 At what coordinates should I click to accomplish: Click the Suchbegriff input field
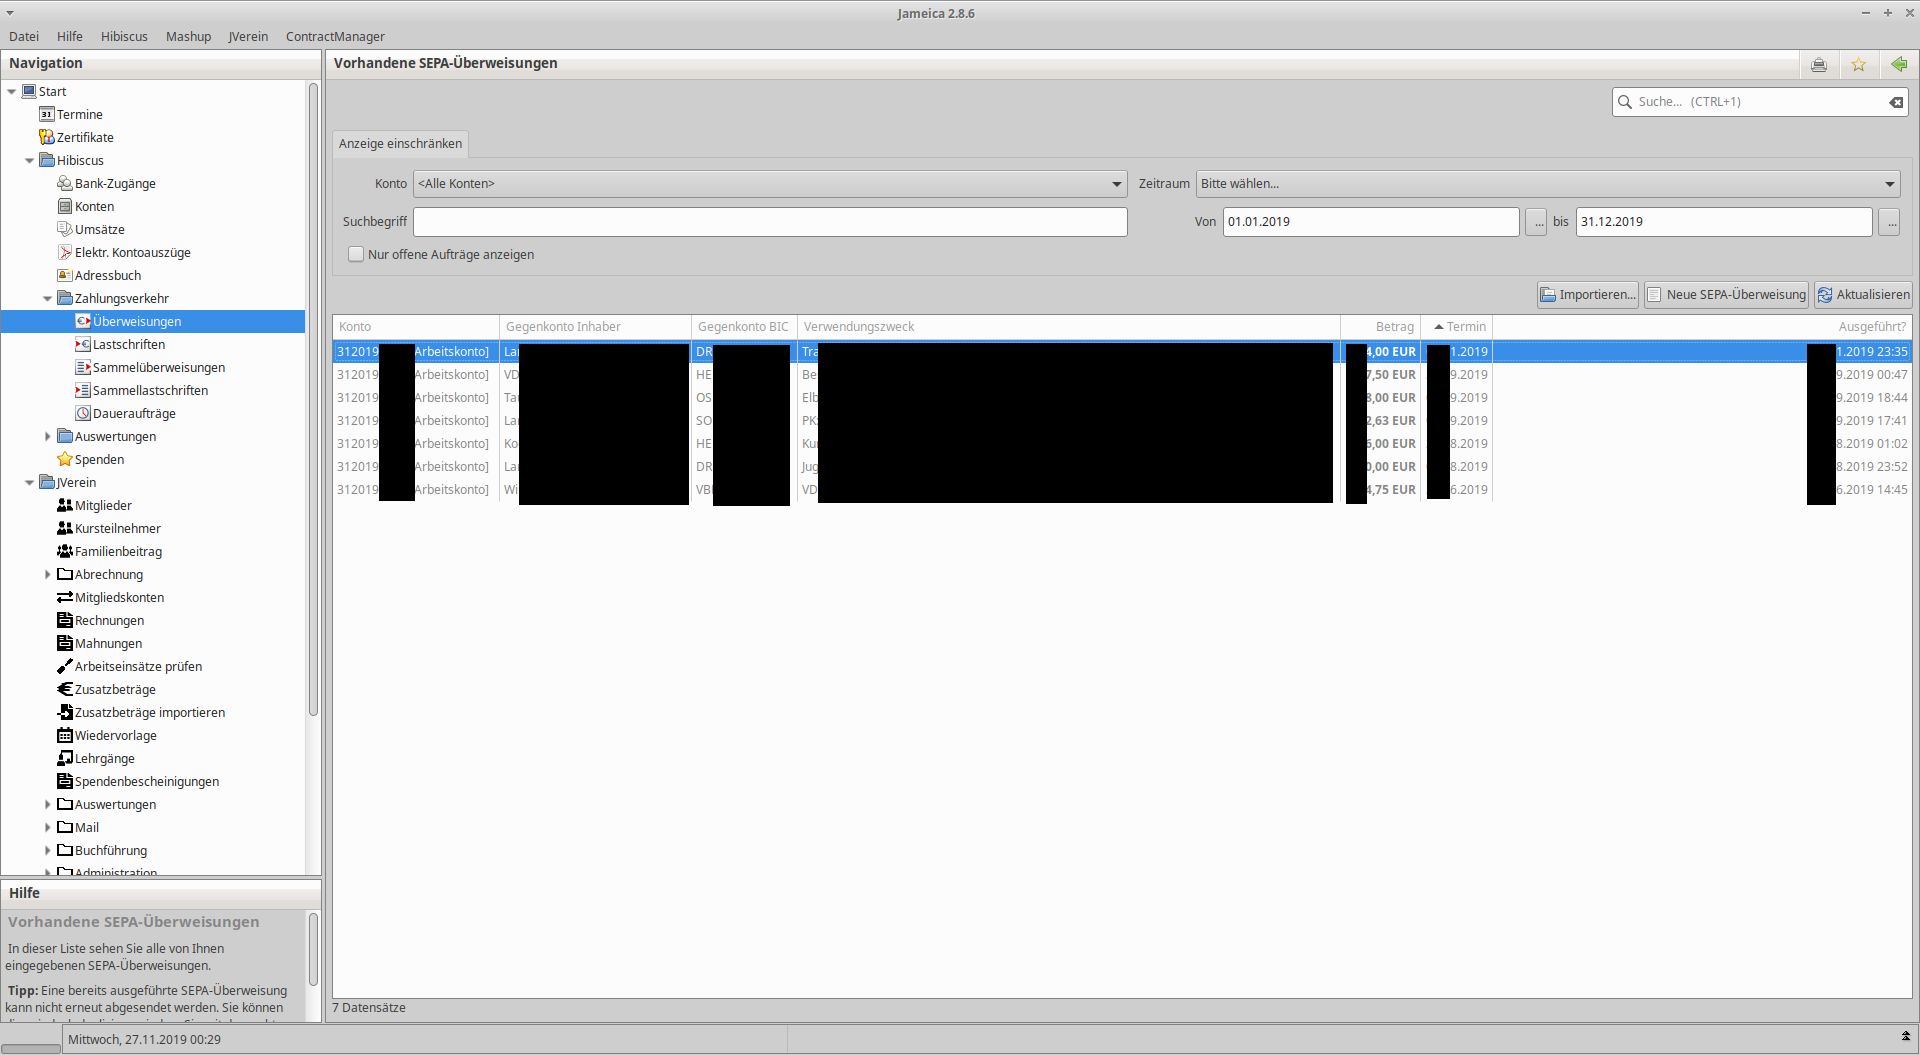(x=769, y=222)
